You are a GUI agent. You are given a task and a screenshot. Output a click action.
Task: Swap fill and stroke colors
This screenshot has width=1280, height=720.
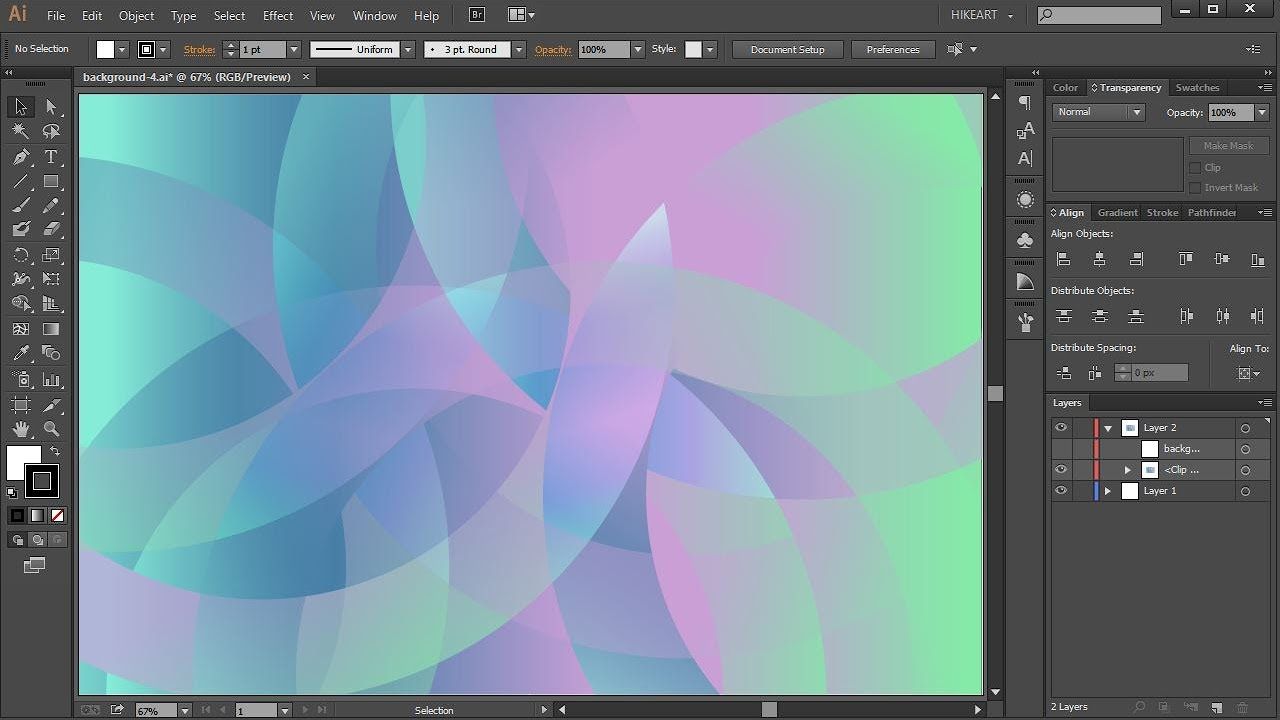coord(55,452)
